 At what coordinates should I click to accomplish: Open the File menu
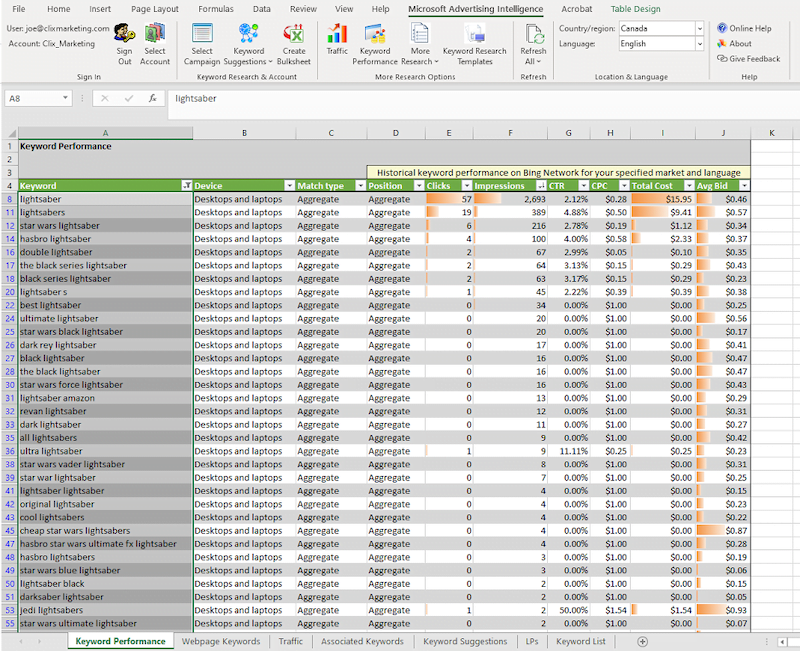point(18,9)
